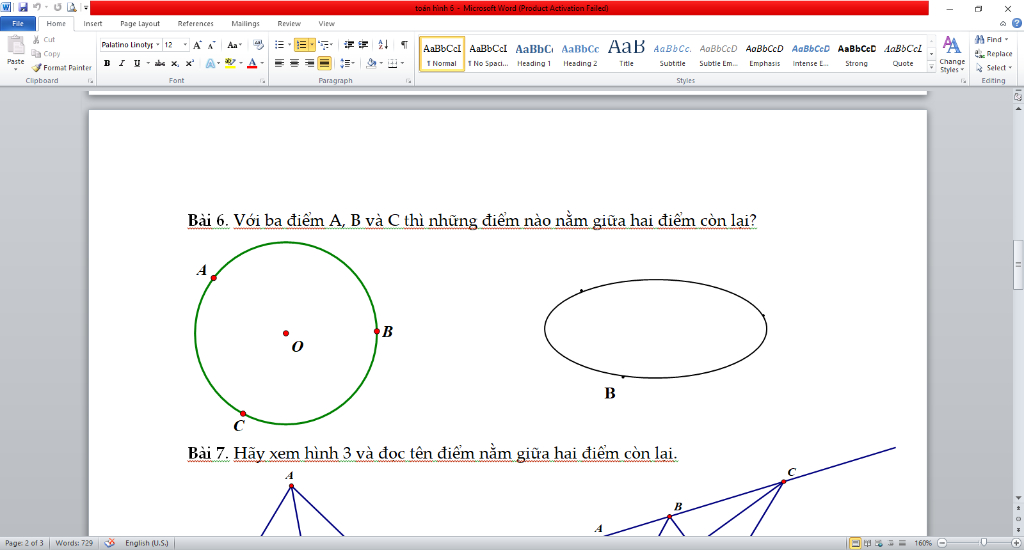The height and width of the screenshot is (550, 1024).
Task: Align text left
Action: 280,63
